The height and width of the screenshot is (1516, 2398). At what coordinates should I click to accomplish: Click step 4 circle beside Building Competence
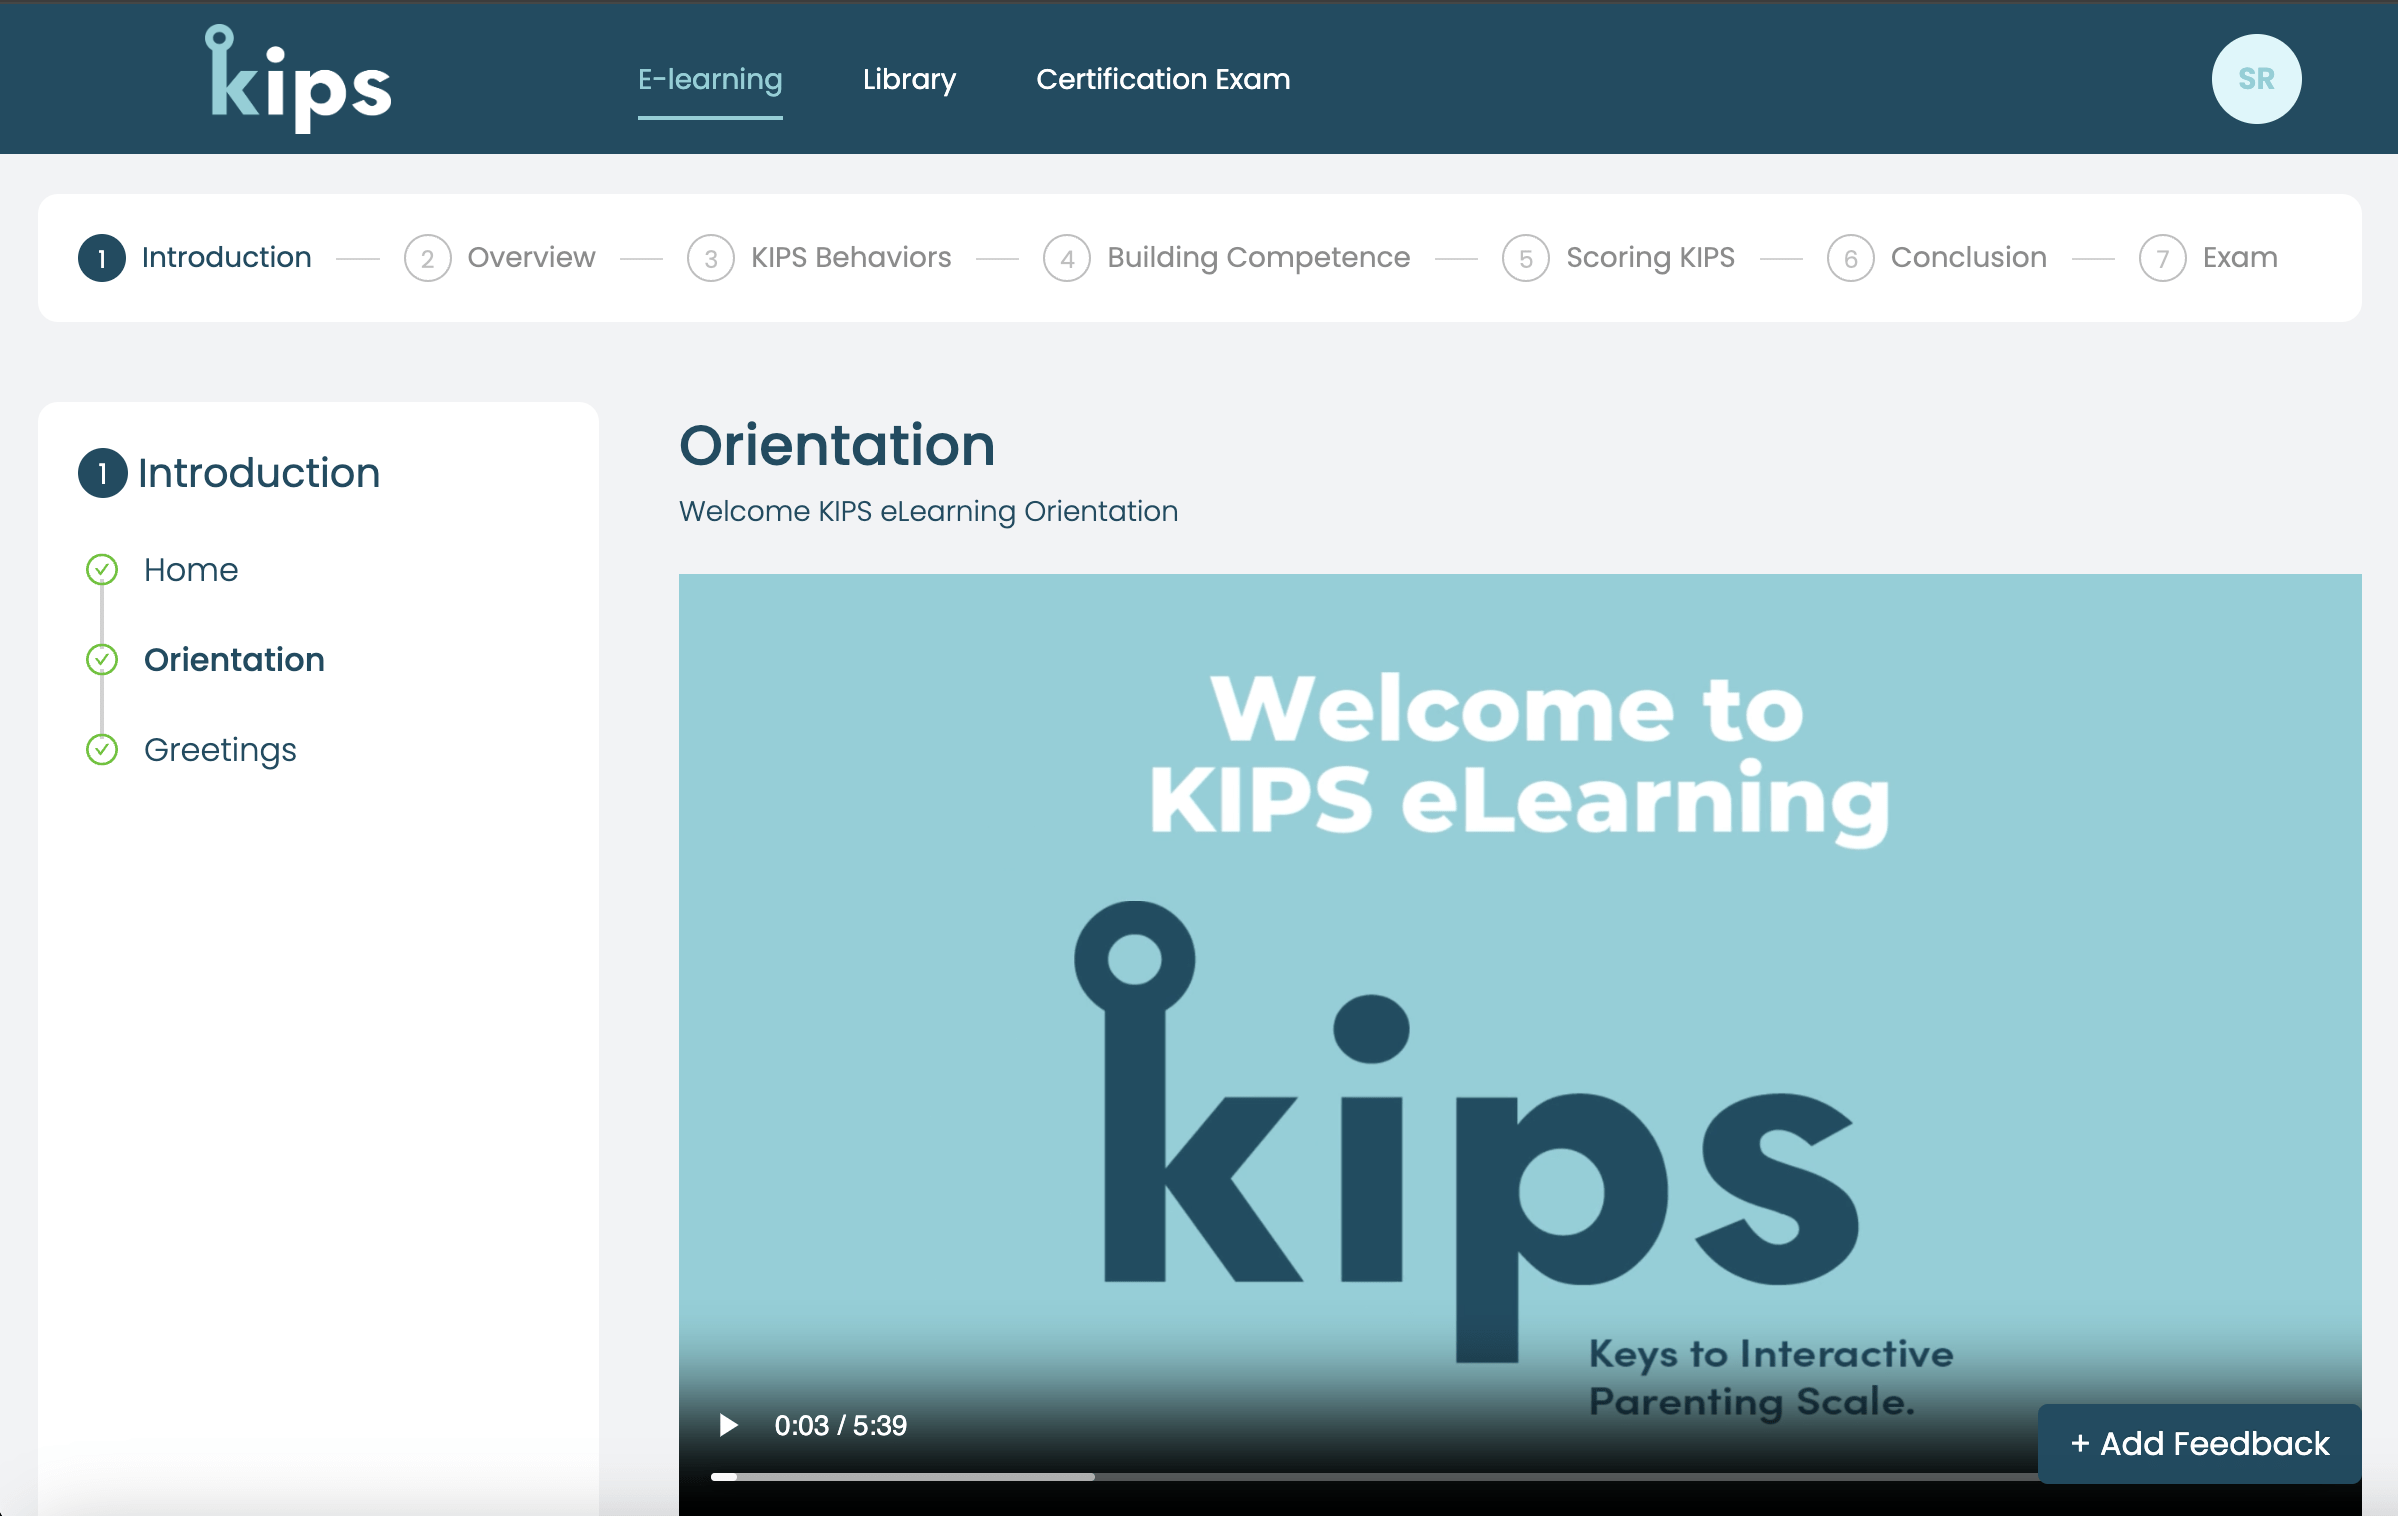click(1067, 258)
